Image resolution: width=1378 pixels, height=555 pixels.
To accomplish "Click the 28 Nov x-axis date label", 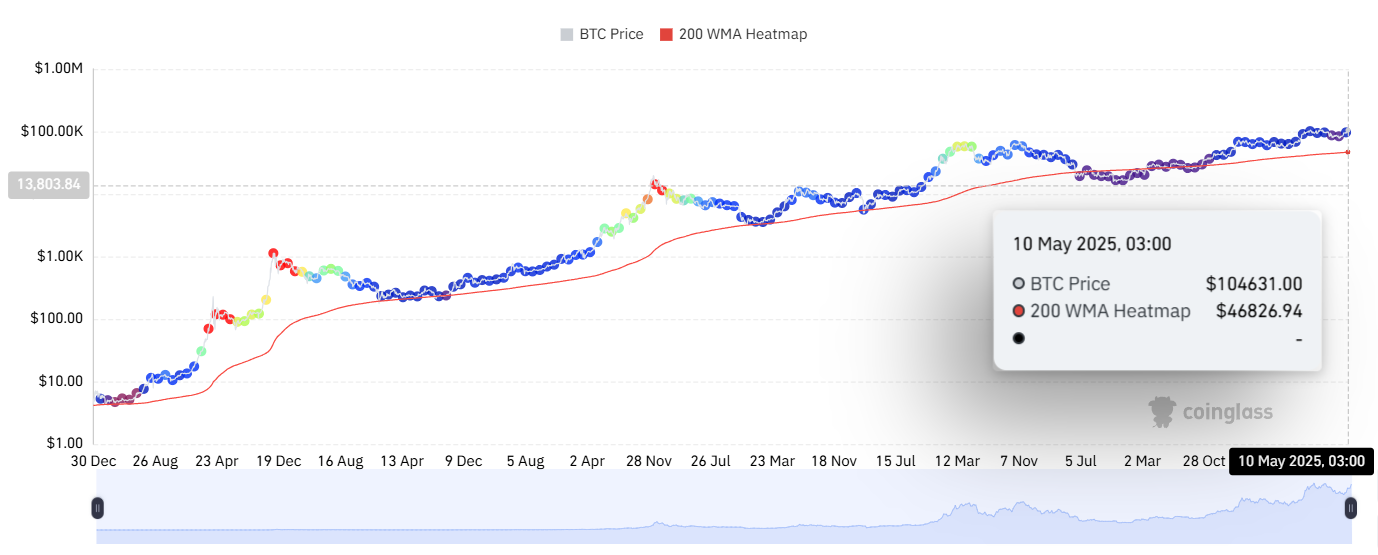I will (x=649, y=461).
